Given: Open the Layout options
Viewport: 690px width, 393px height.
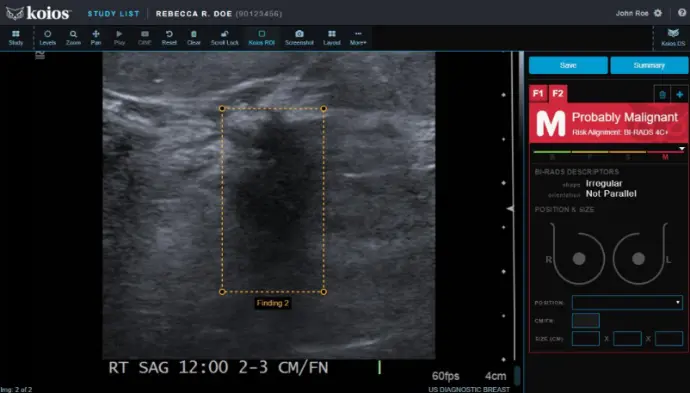Looking at the screenshot, I should click(x=332, y=37).
